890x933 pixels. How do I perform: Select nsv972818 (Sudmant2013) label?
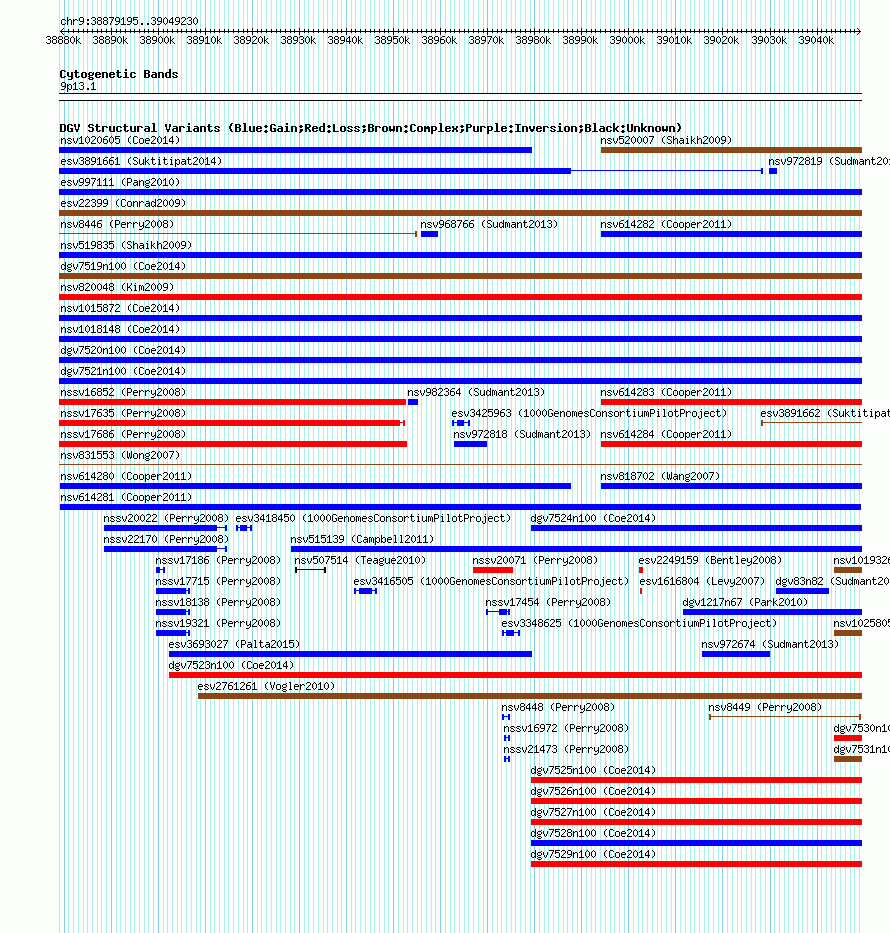tap(522, 434)
